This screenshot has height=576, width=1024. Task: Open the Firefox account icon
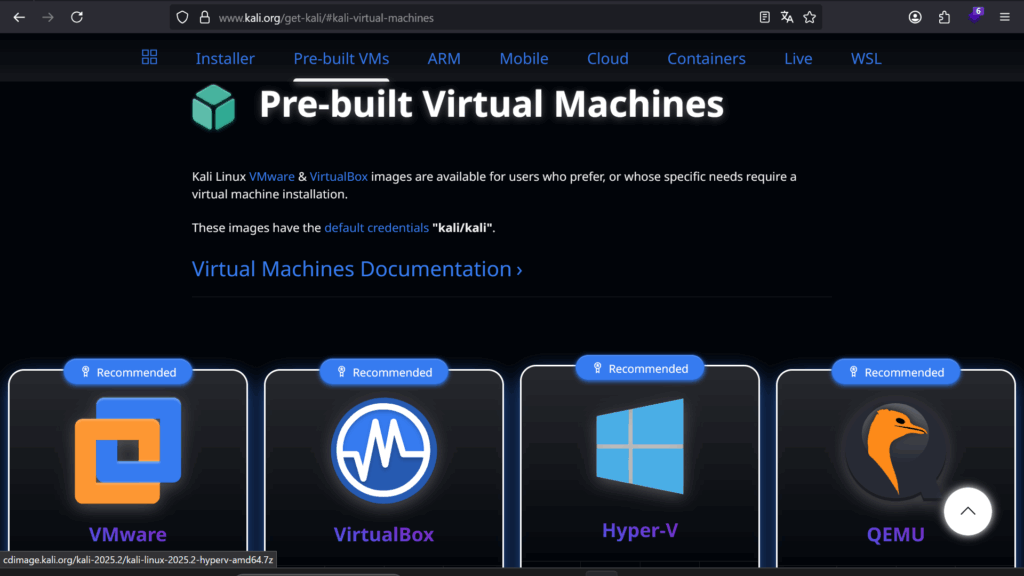pyautogui.click(x=915, y=18)
